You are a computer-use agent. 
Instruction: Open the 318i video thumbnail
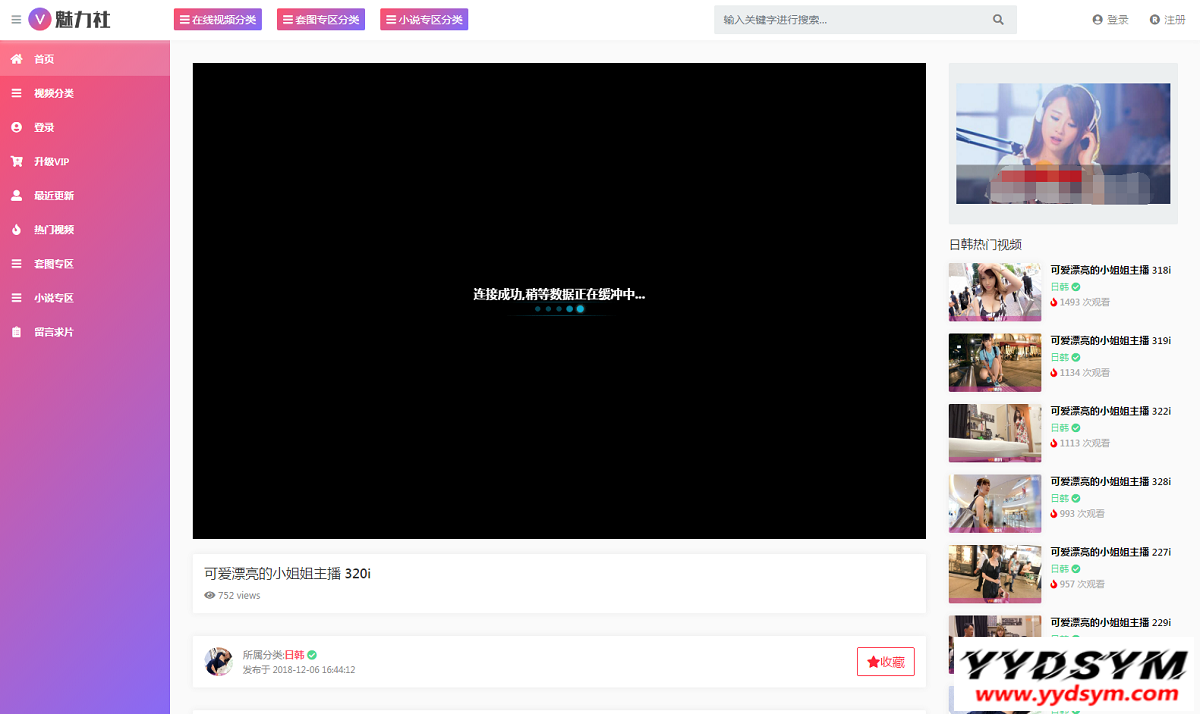click(x=994, y=292)
